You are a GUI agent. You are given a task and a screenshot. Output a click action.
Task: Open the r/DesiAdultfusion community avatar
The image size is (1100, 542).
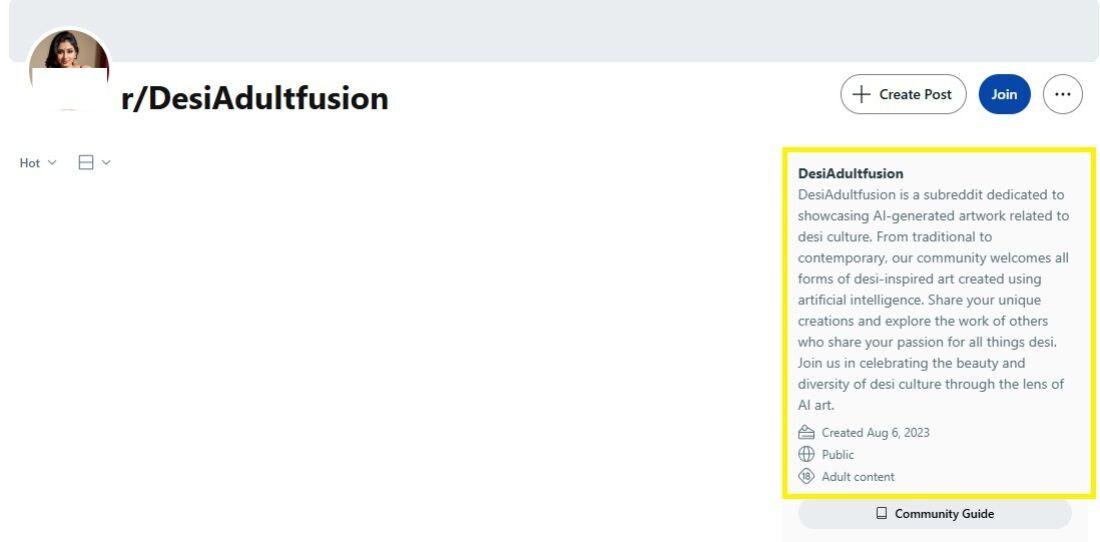pyautogui.click(x=69, y=64)
